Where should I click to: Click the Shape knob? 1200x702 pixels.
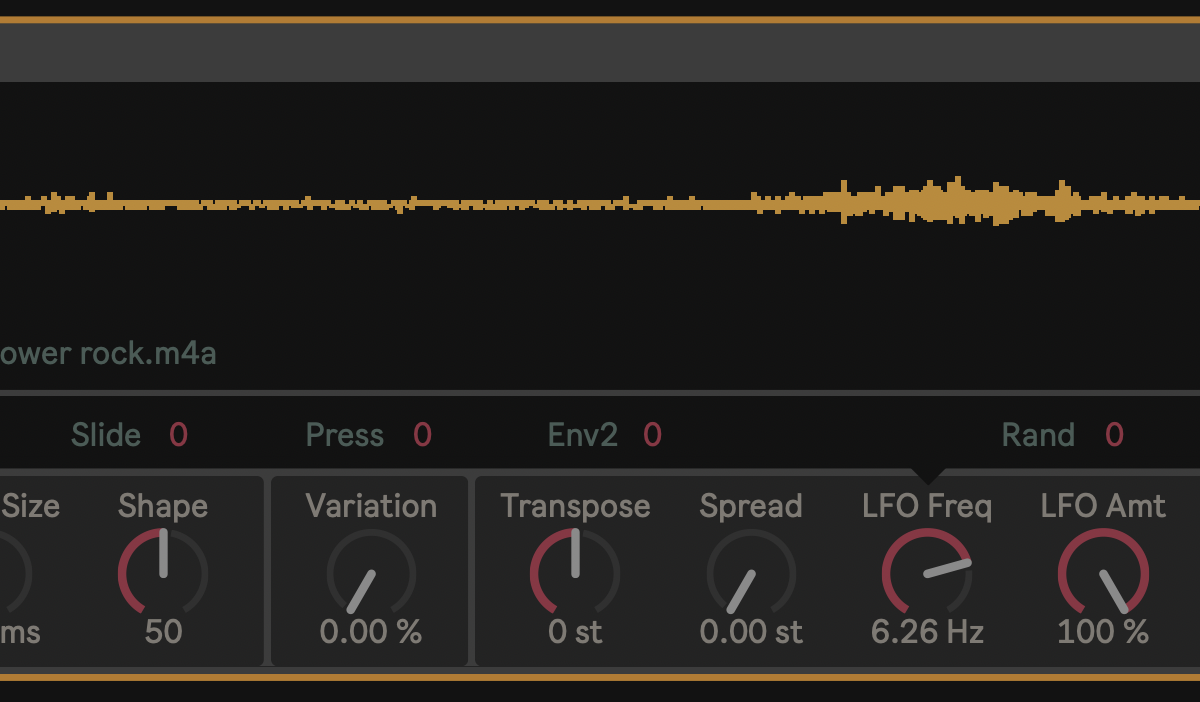[163, 573]
